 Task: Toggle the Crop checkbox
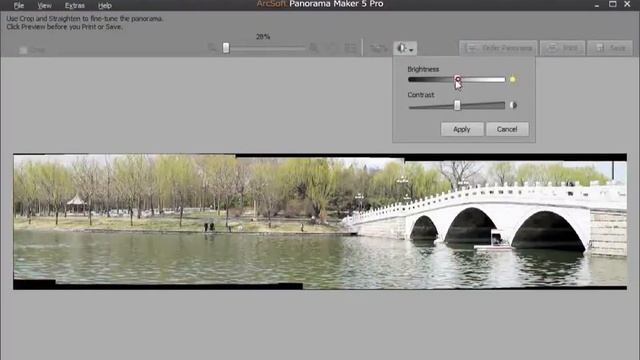[x=23, y=50]
